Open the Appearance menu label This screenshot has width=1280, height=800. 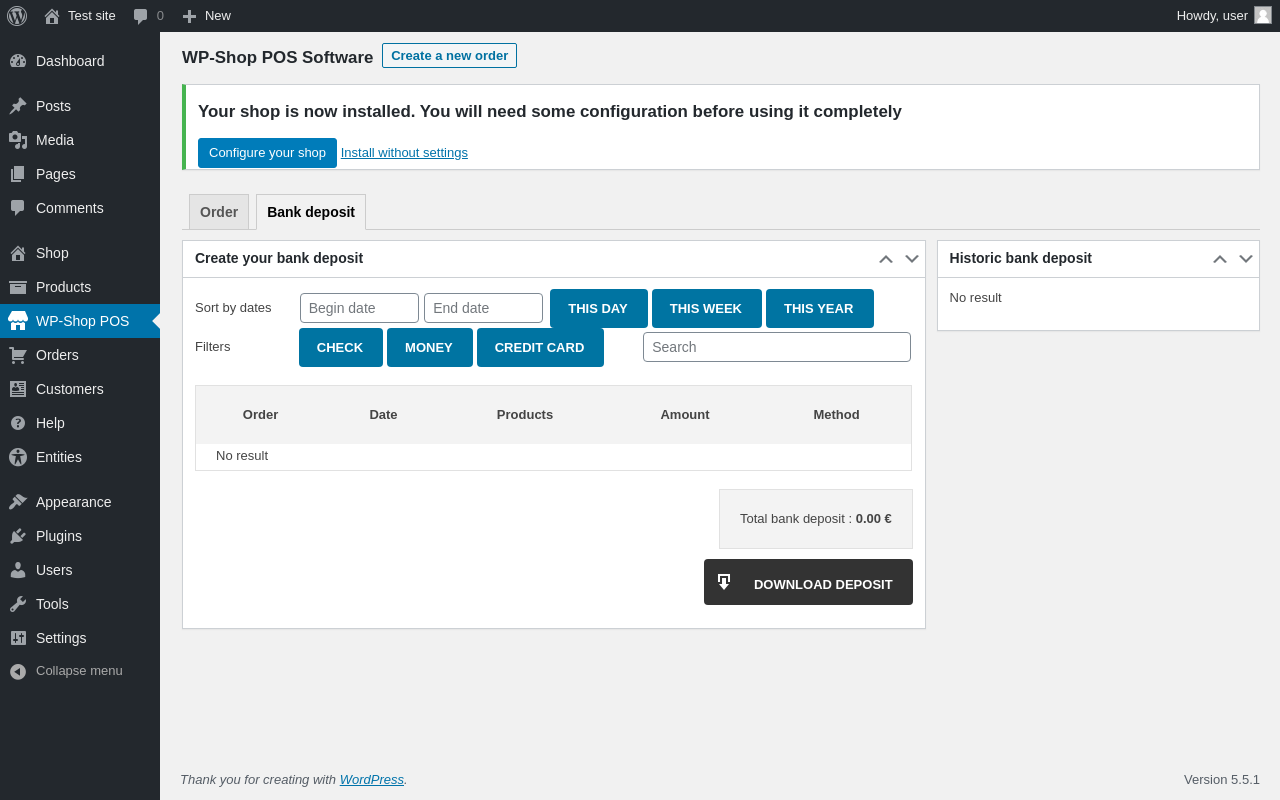coord(74,502)
